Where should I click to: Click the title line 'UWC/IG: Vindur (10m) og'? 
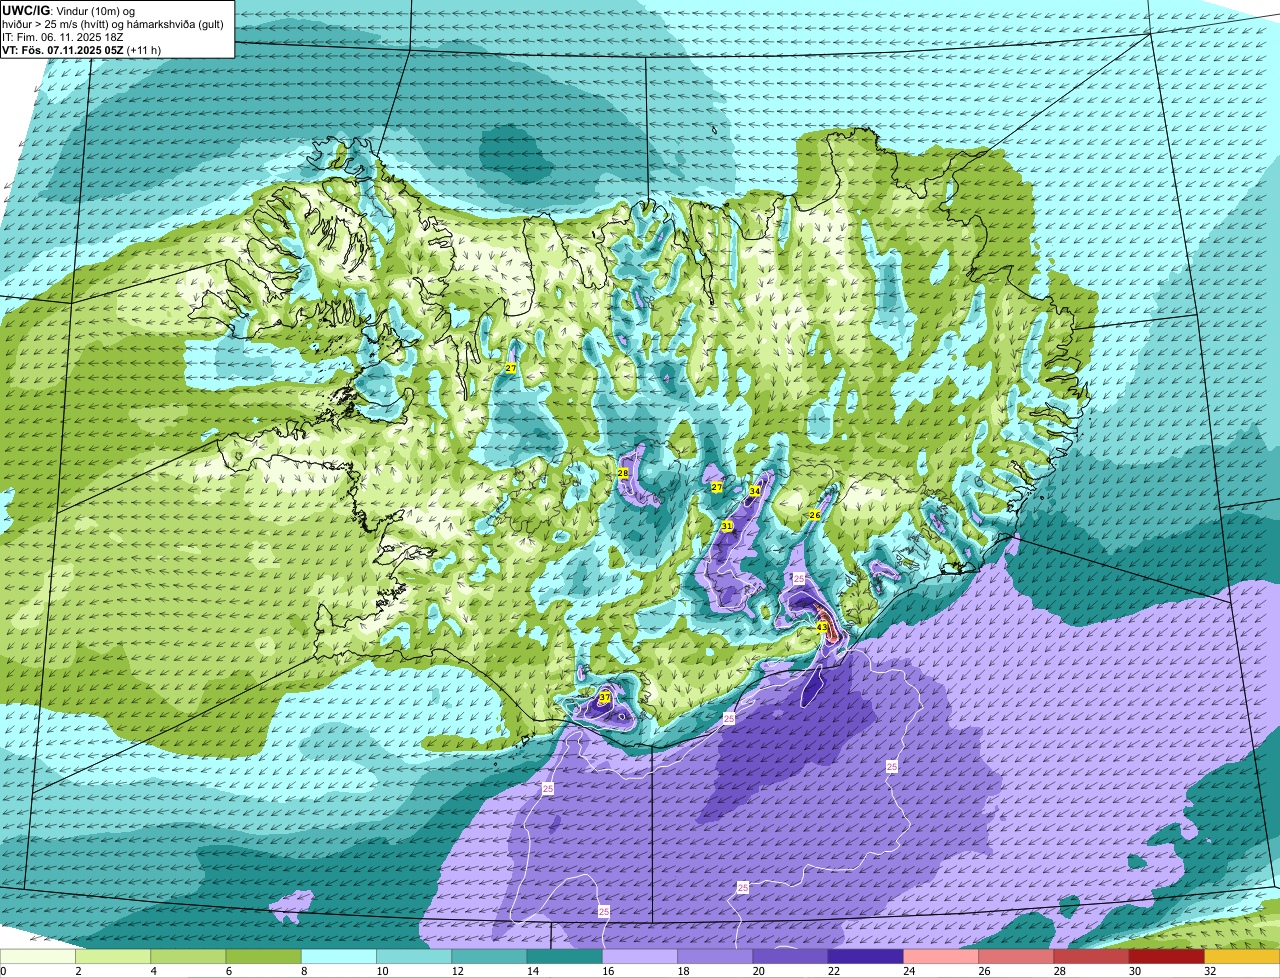coord(69,10)
